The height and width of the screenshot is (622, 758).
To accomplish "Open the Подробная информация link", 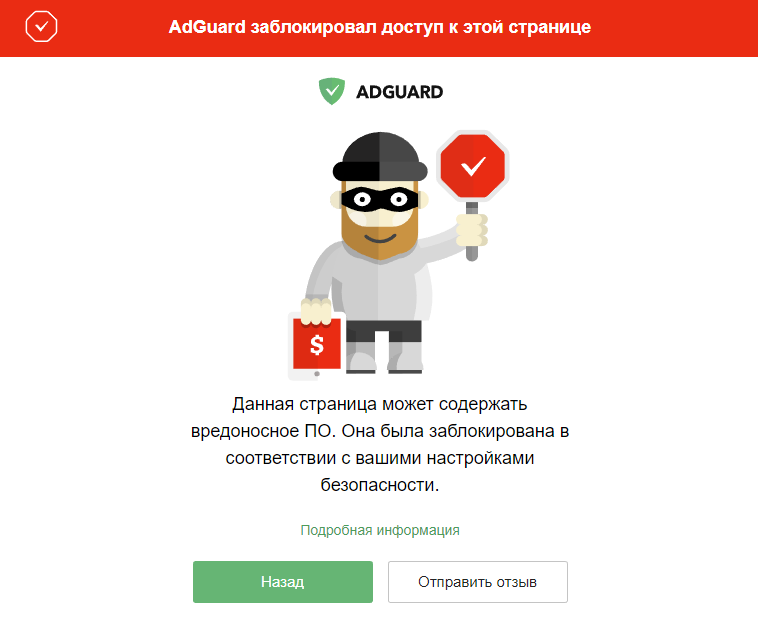I will click(x=380, y=530).
